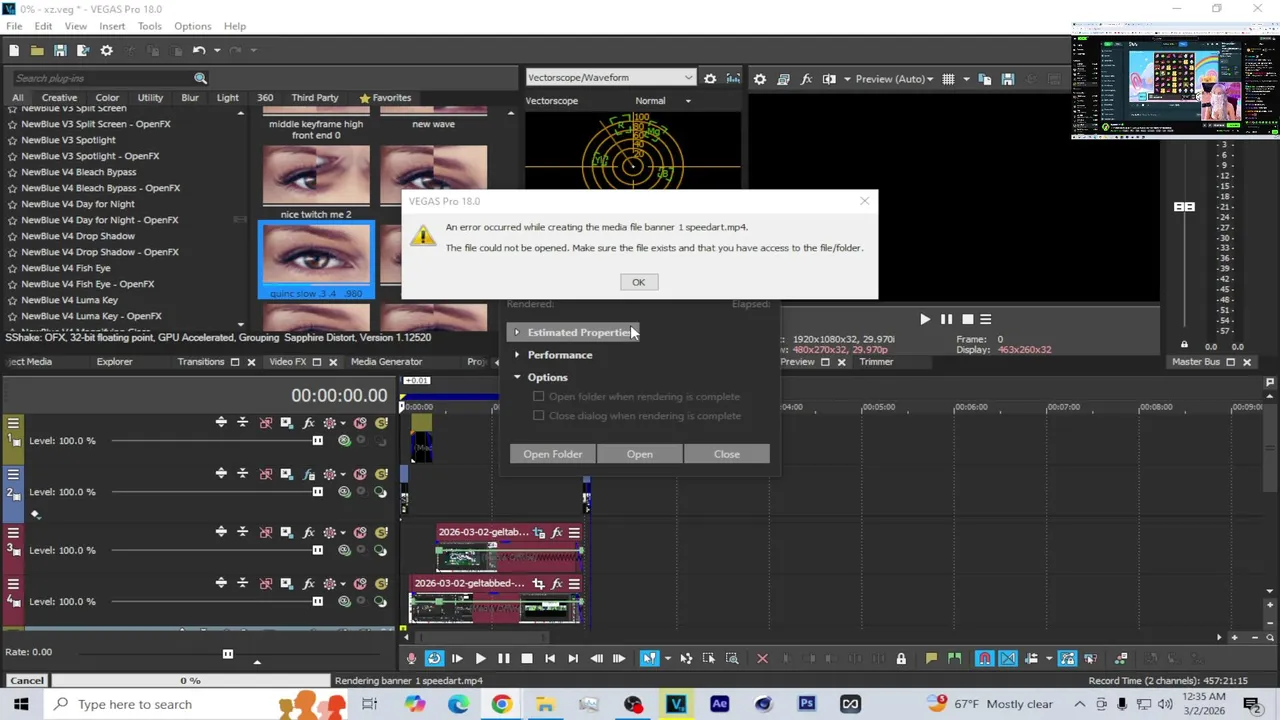
Task: Mute track 1 video
Action: point(360,423)
